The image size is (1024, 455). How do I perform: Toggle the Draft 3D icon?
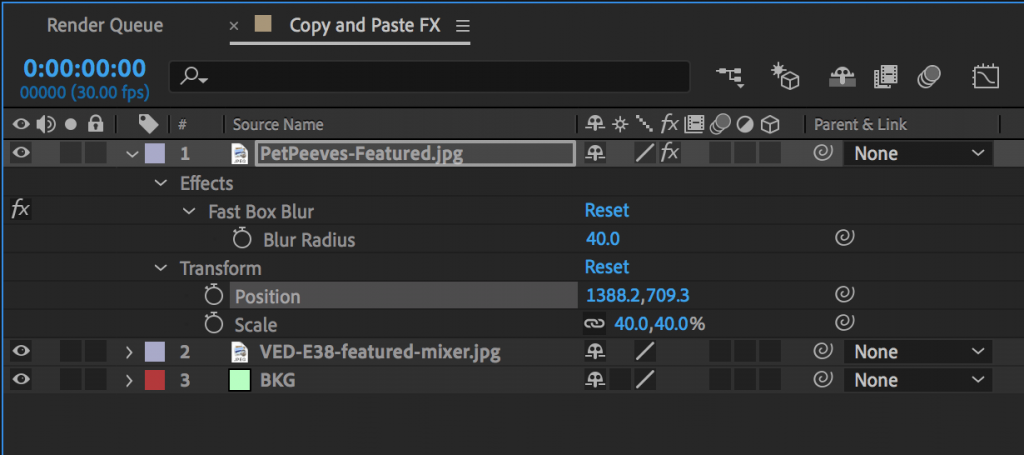point(785,76)
